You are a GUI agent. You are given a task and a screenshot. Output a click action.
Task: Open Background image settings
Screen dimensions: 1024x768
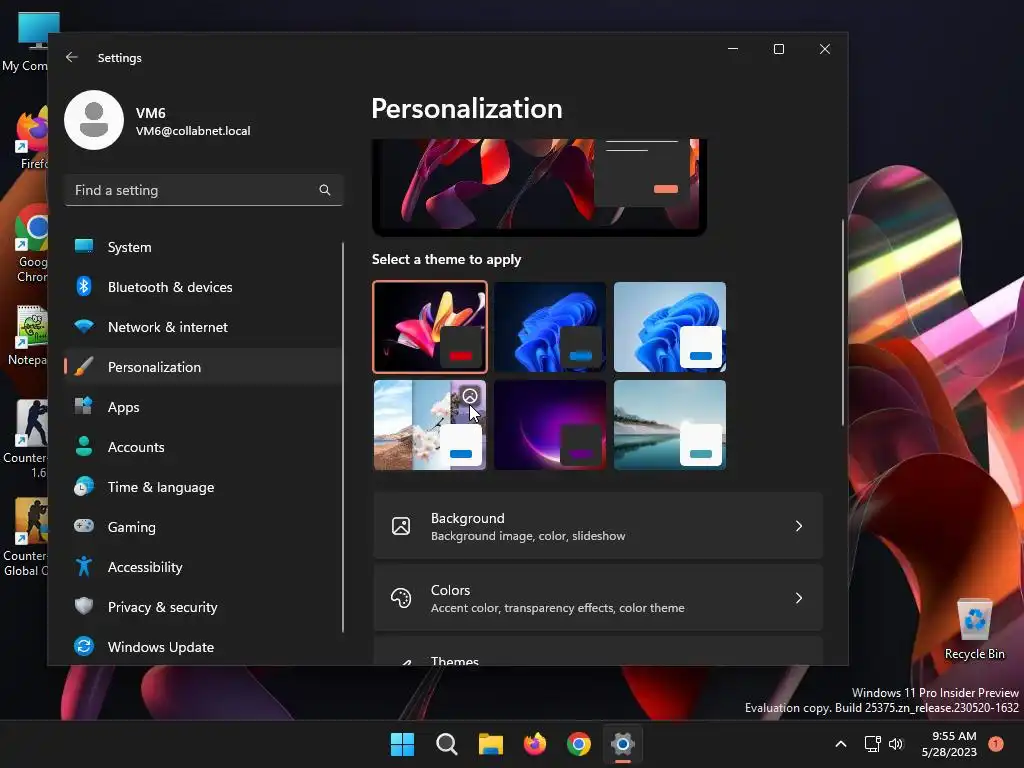pos(598,526)
